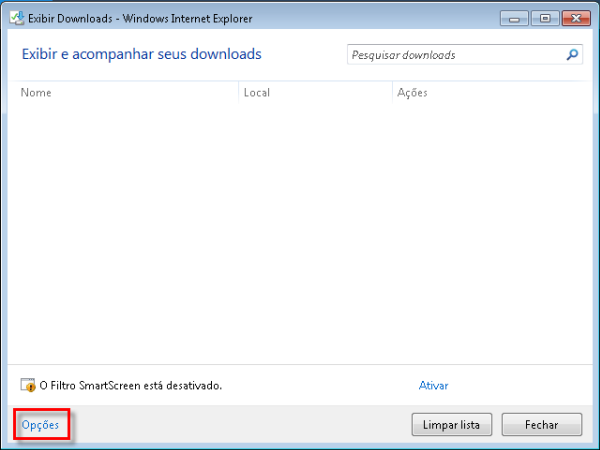Sort by the Nome column header

[36, 93]
